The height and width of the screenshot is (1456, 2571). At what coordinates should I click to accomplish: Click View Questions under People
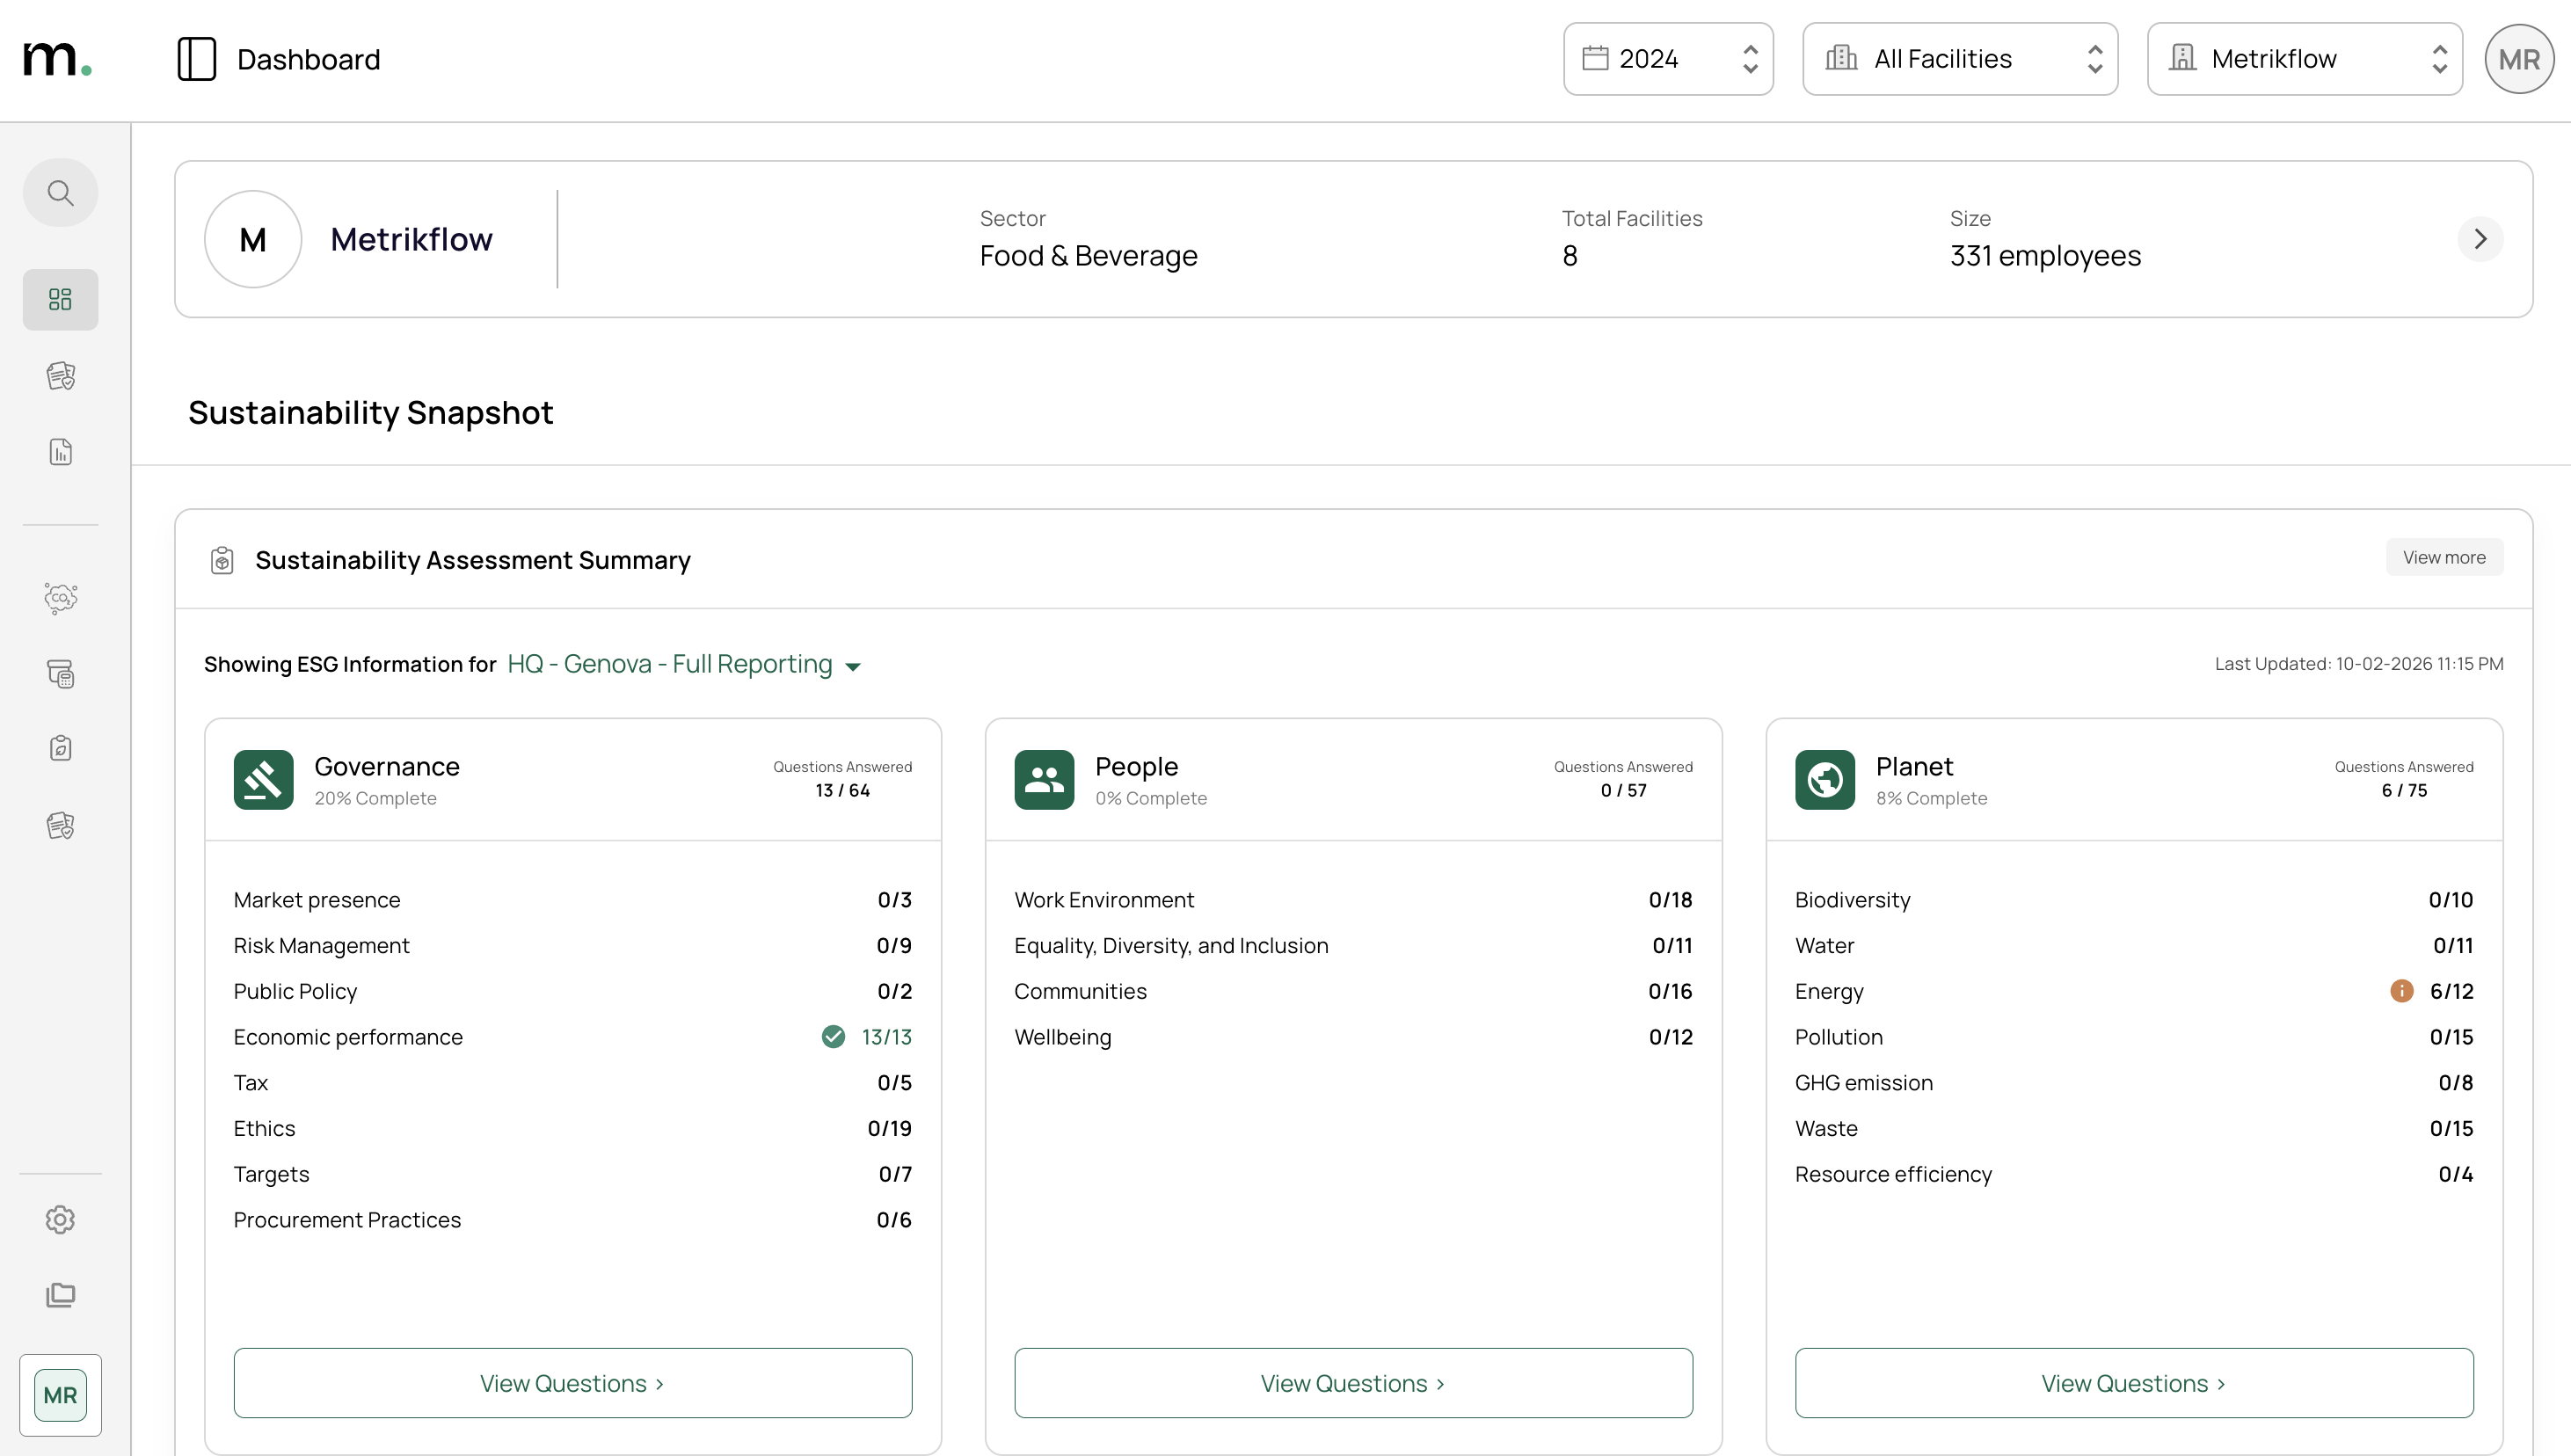tap(1352, 1383)
